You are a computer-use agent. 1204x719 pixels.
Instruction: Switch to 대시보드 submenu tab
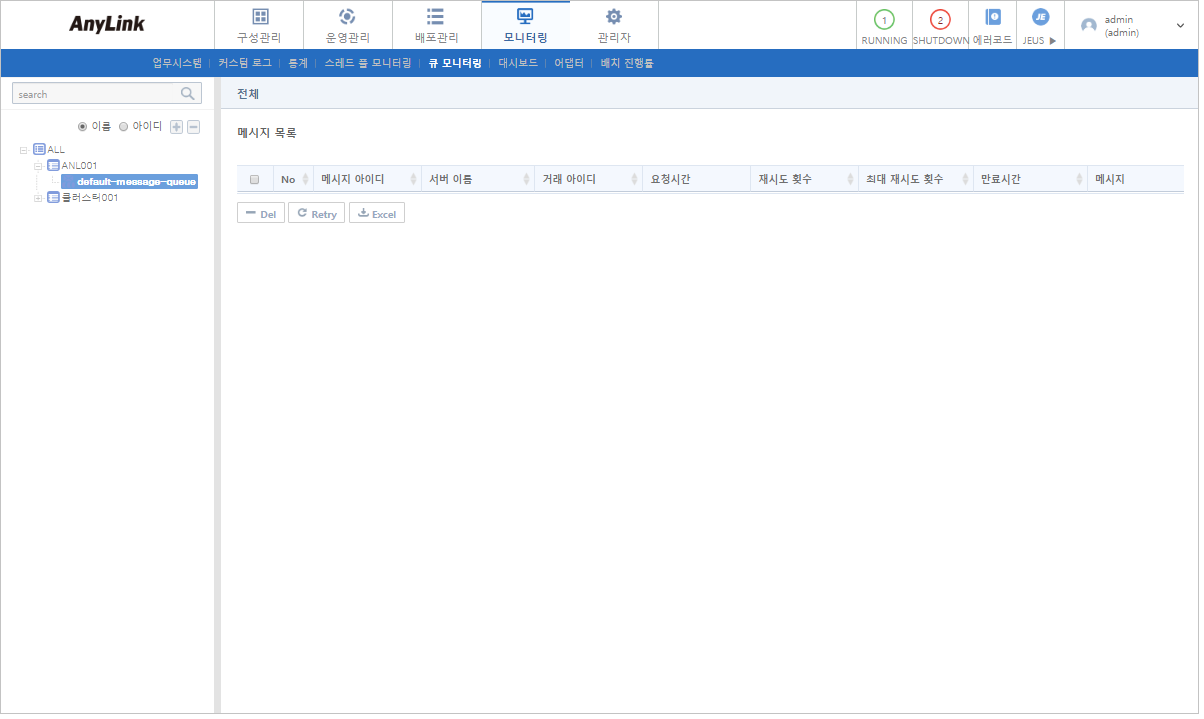(x=518, y=63)
